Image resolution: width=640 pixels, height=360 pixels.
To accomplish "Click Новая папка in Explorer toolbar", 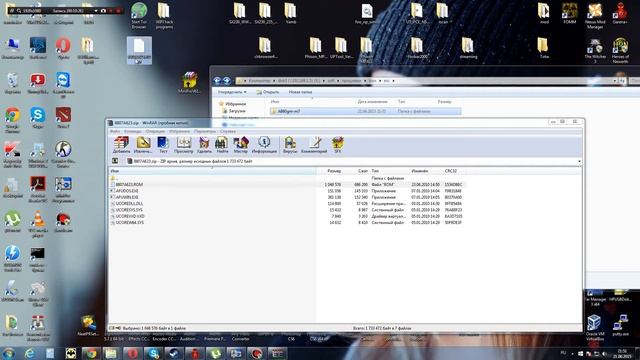I will click(x=300, y=92).
